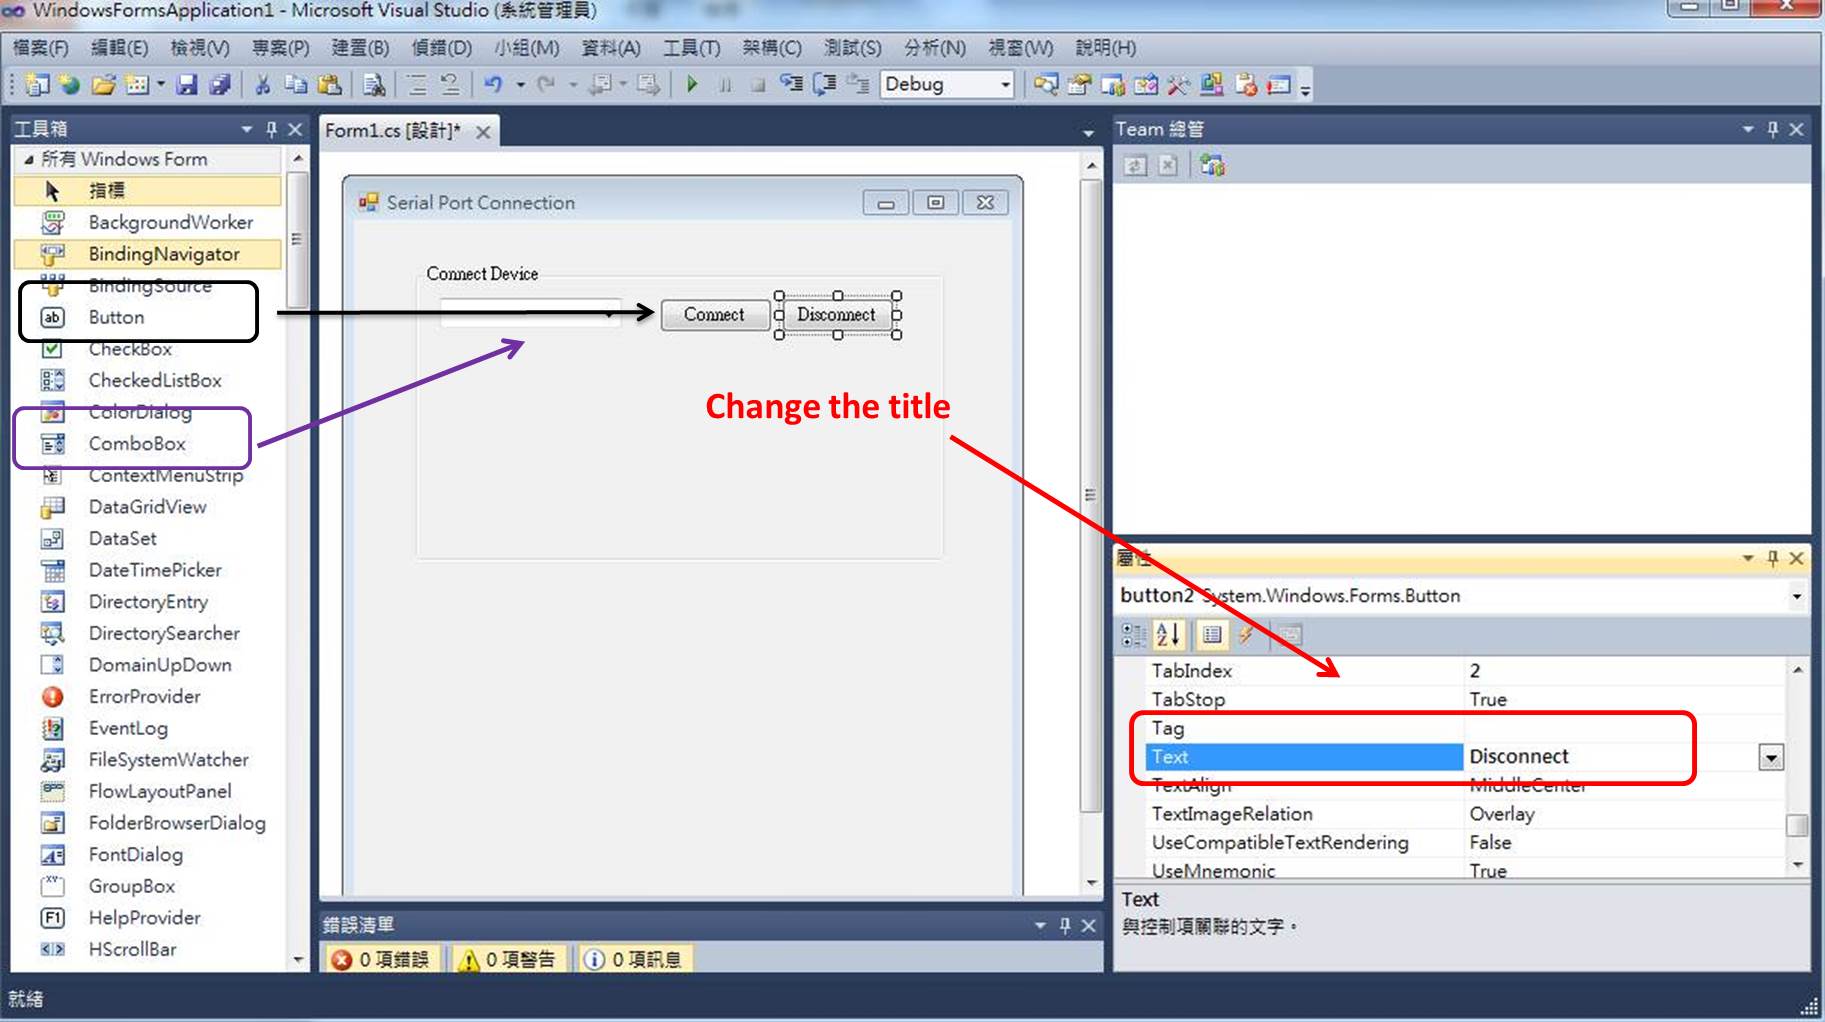
Task: Choose ErrorProvider from the toolbox
Action: pyautogui.click(x=147, y=696)
